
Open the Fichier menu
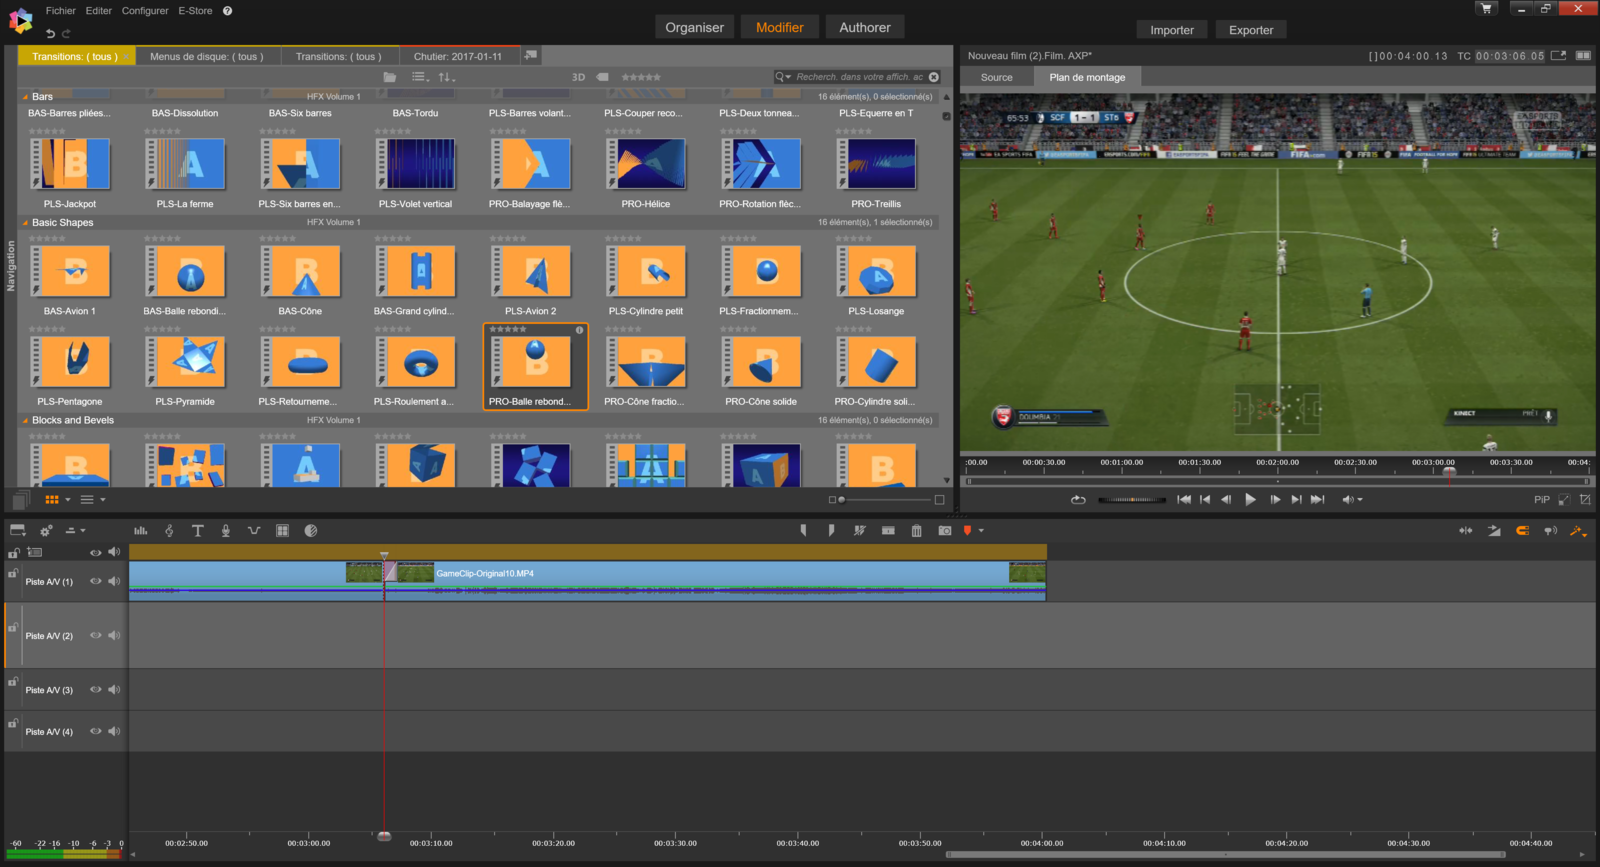pyautogui.click(x=61, y=11)
